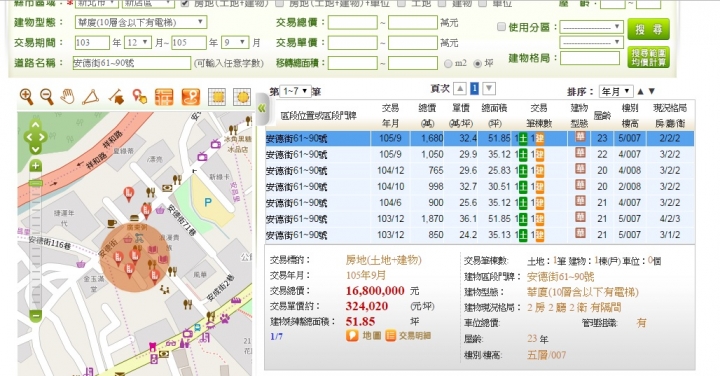Click green 土 icon in 1,680 row
This screenshot has height=376, width=720.
pyautogui.click(x=523, y=138)
